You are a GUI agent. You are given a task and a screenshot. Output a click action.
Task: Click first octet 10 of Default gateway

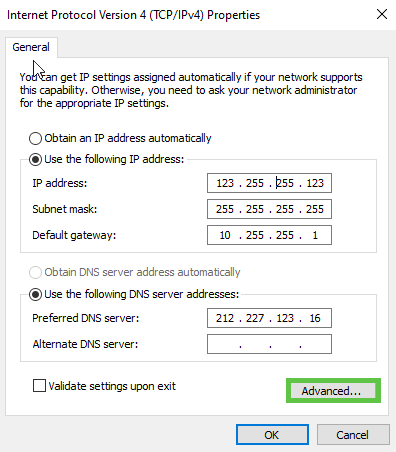[x=225, y=235]
